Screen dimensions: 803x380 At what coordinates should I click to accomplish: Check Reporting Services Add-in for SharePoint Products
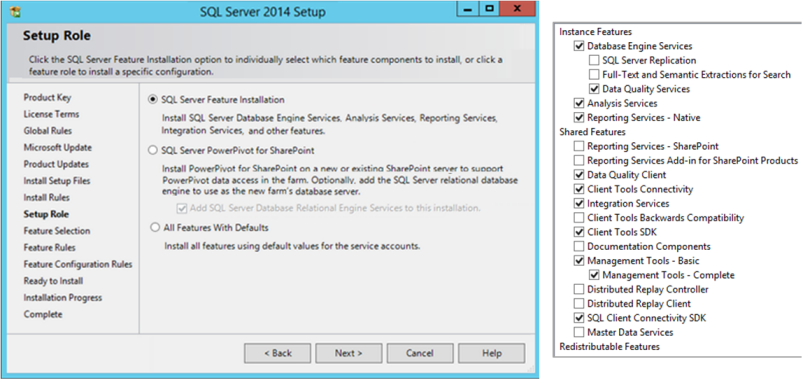(579, 161)
